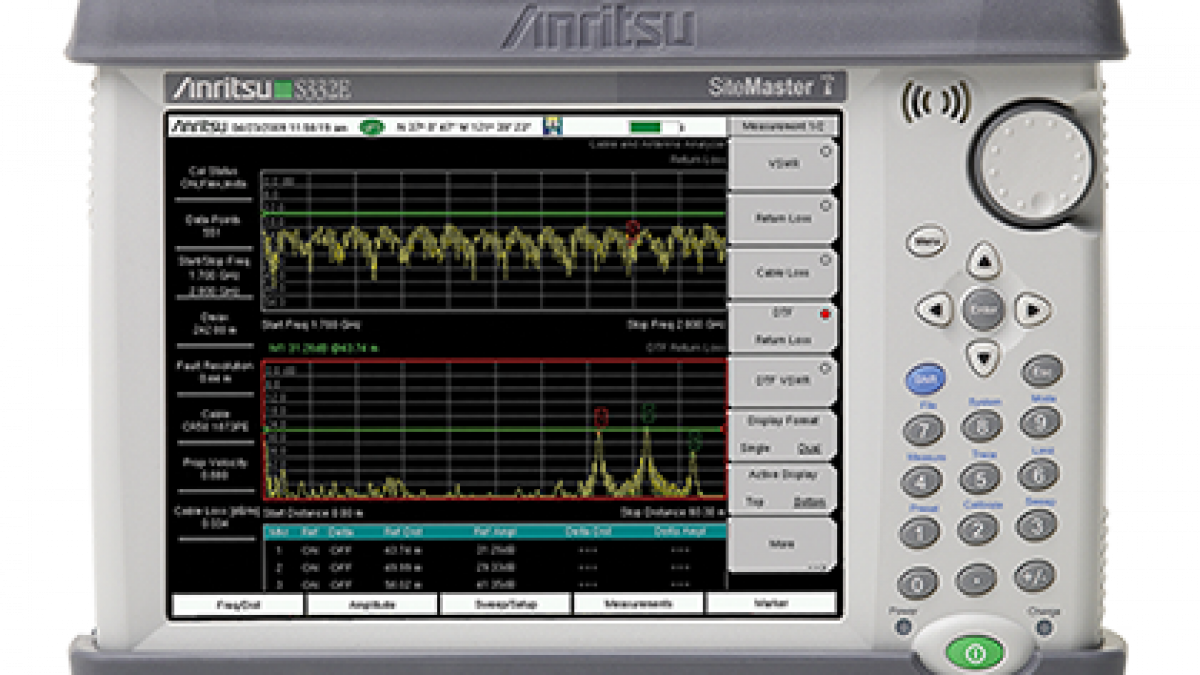Click the Charge LED indicator

pyautogui.click(x=1044, y=627)
